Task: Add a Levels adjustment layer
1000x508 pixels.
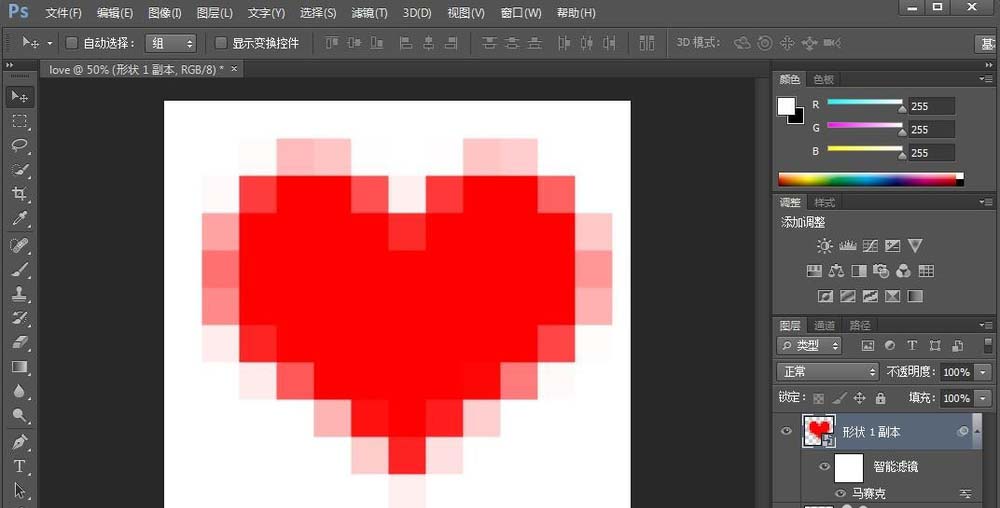Action: [848, 246]
